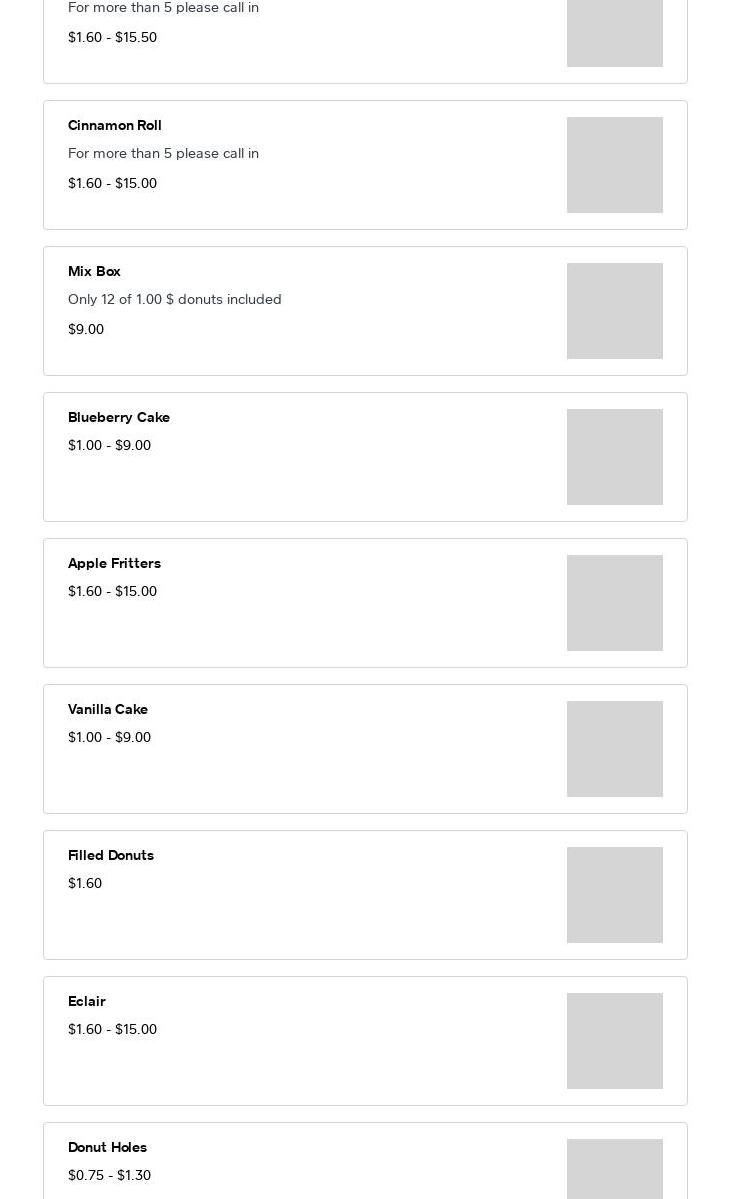Click the Mix Box $9.00 price
Screen dimensions: 730x1199
point(86,330)
